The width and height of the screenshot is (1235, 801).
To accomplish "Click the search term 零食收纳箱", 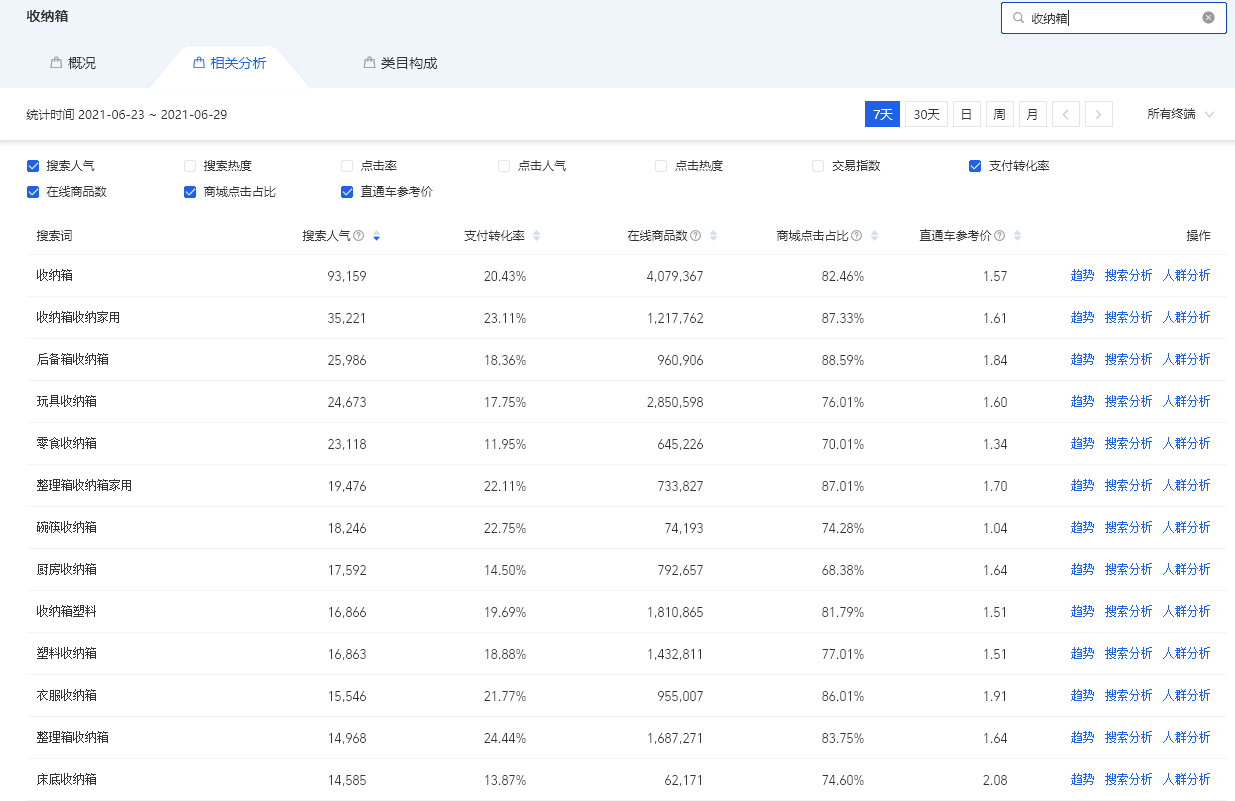I will pyautogui.click(x=66, y=444).
